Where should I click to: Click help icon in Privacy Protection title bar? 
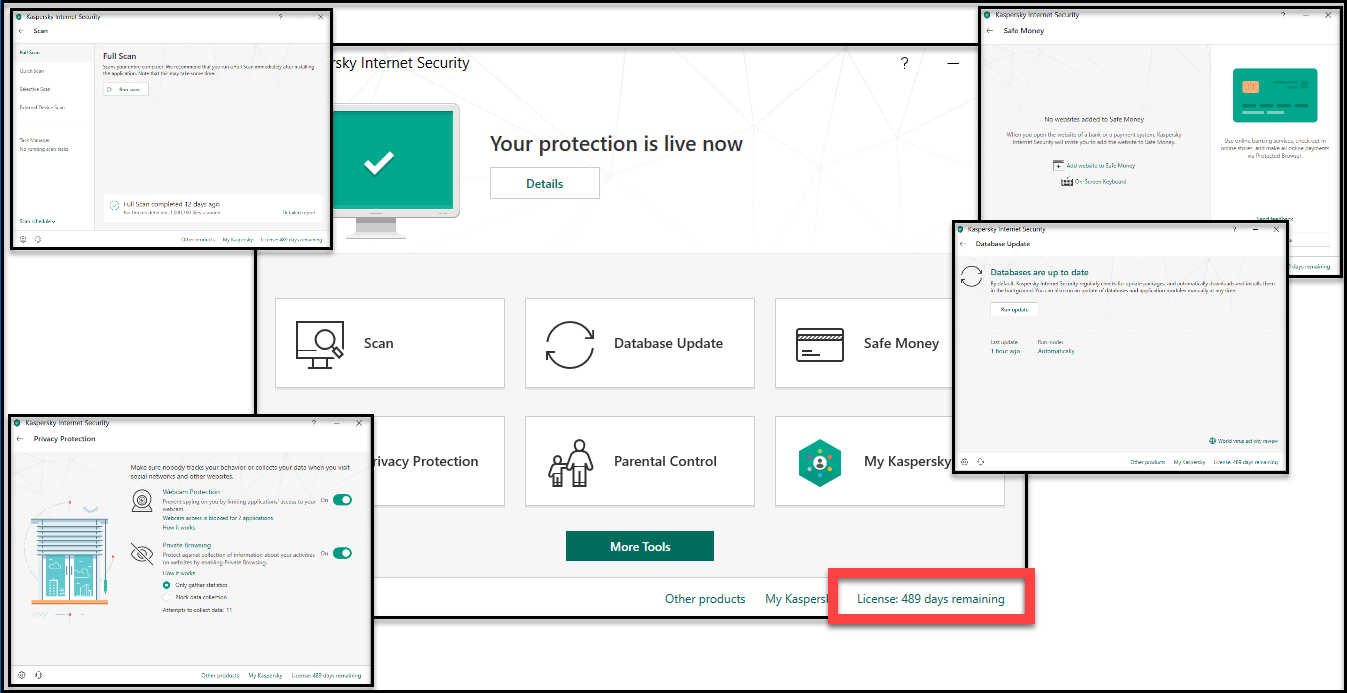(x=314, y=423)
